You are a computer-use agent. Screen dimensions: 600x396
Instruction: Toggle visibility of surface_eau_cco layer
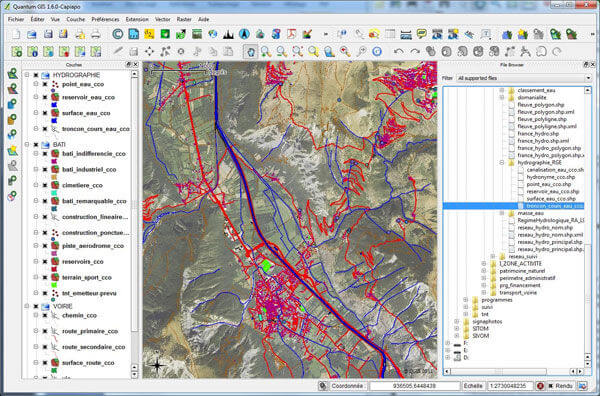click(45, 113)
